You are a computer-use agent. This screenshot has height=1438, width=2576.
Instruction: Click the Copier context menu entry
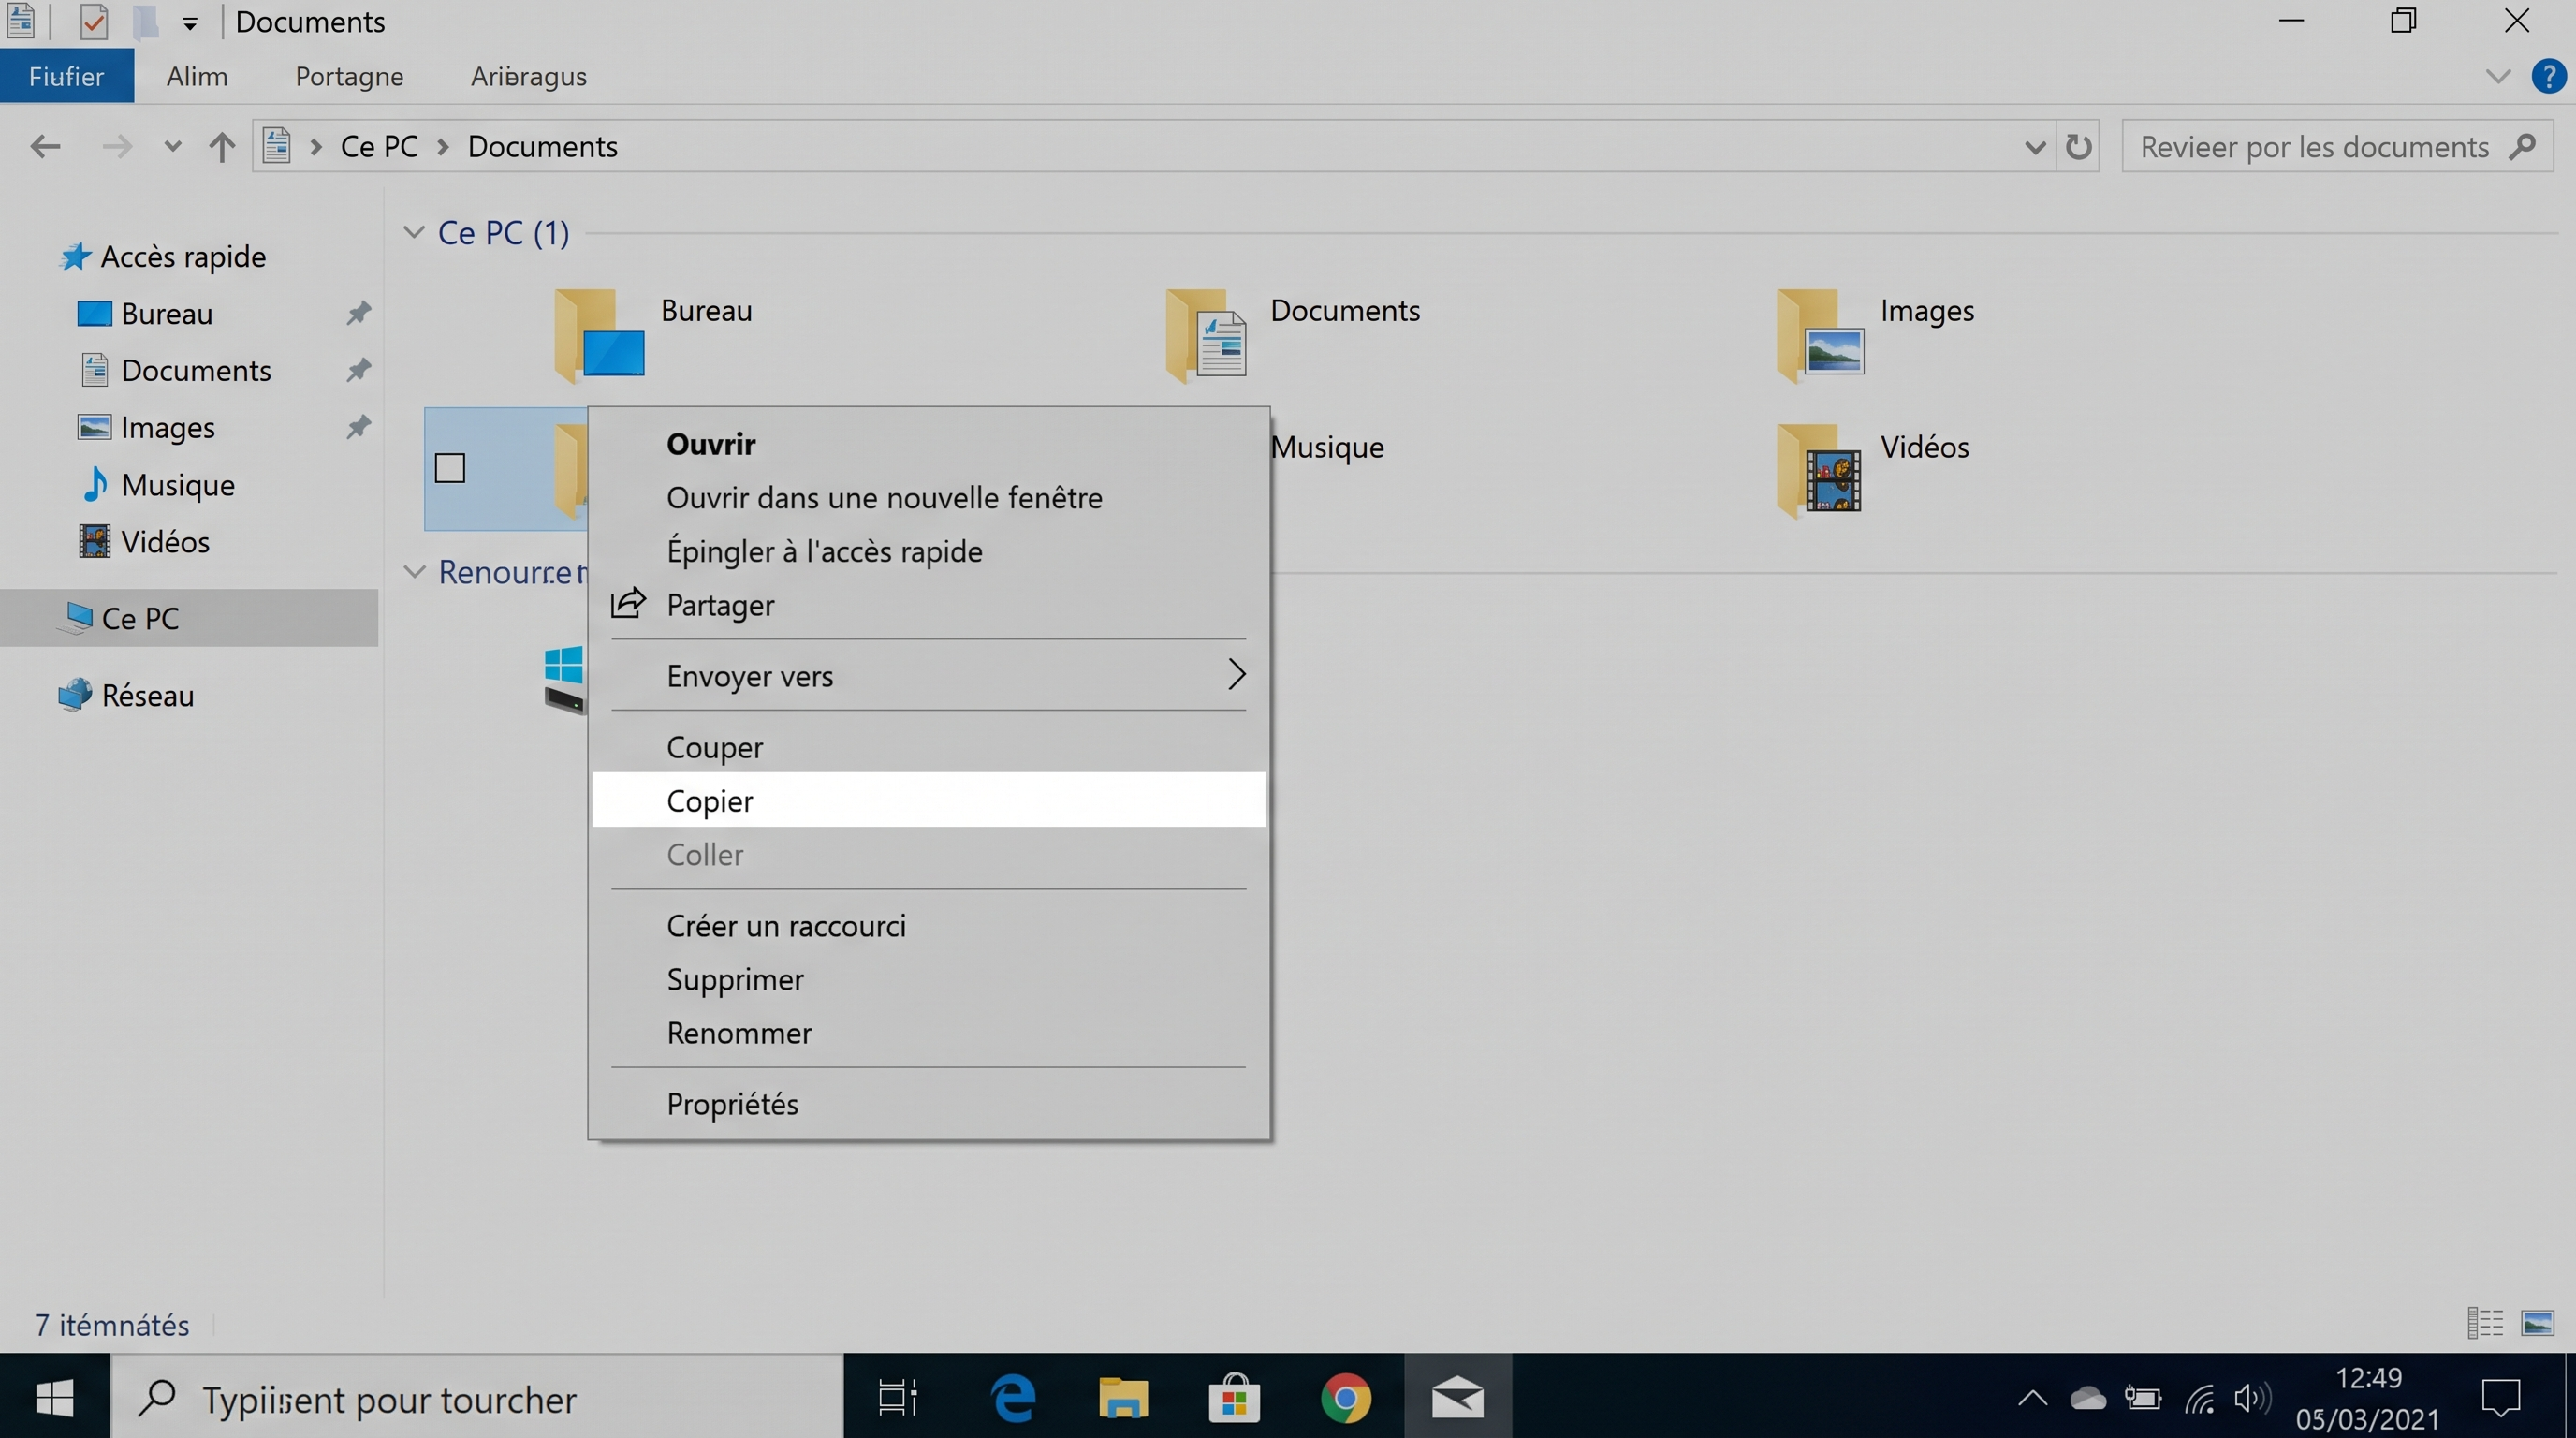(x=928, y=800)
